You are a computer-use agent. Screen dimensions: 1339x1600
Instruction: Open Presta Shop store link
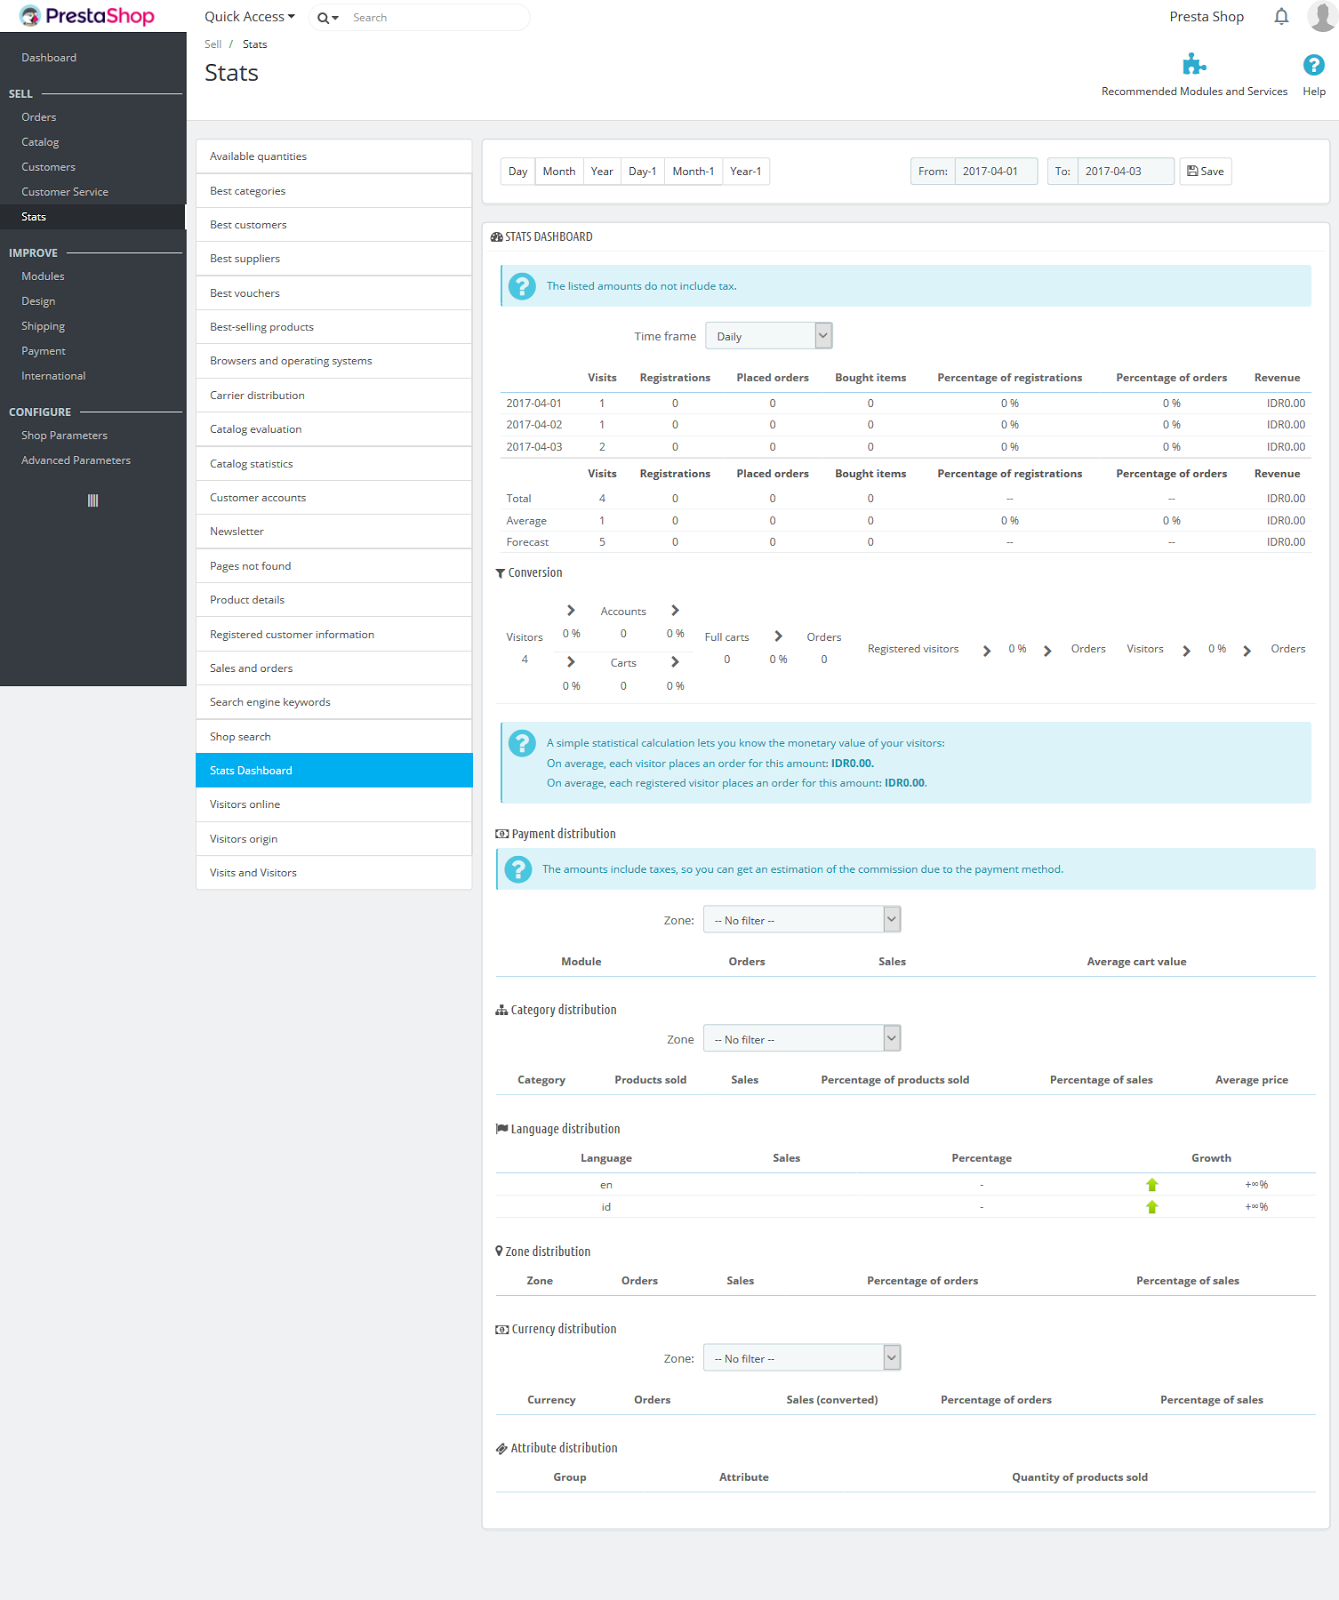(1206, 17)
